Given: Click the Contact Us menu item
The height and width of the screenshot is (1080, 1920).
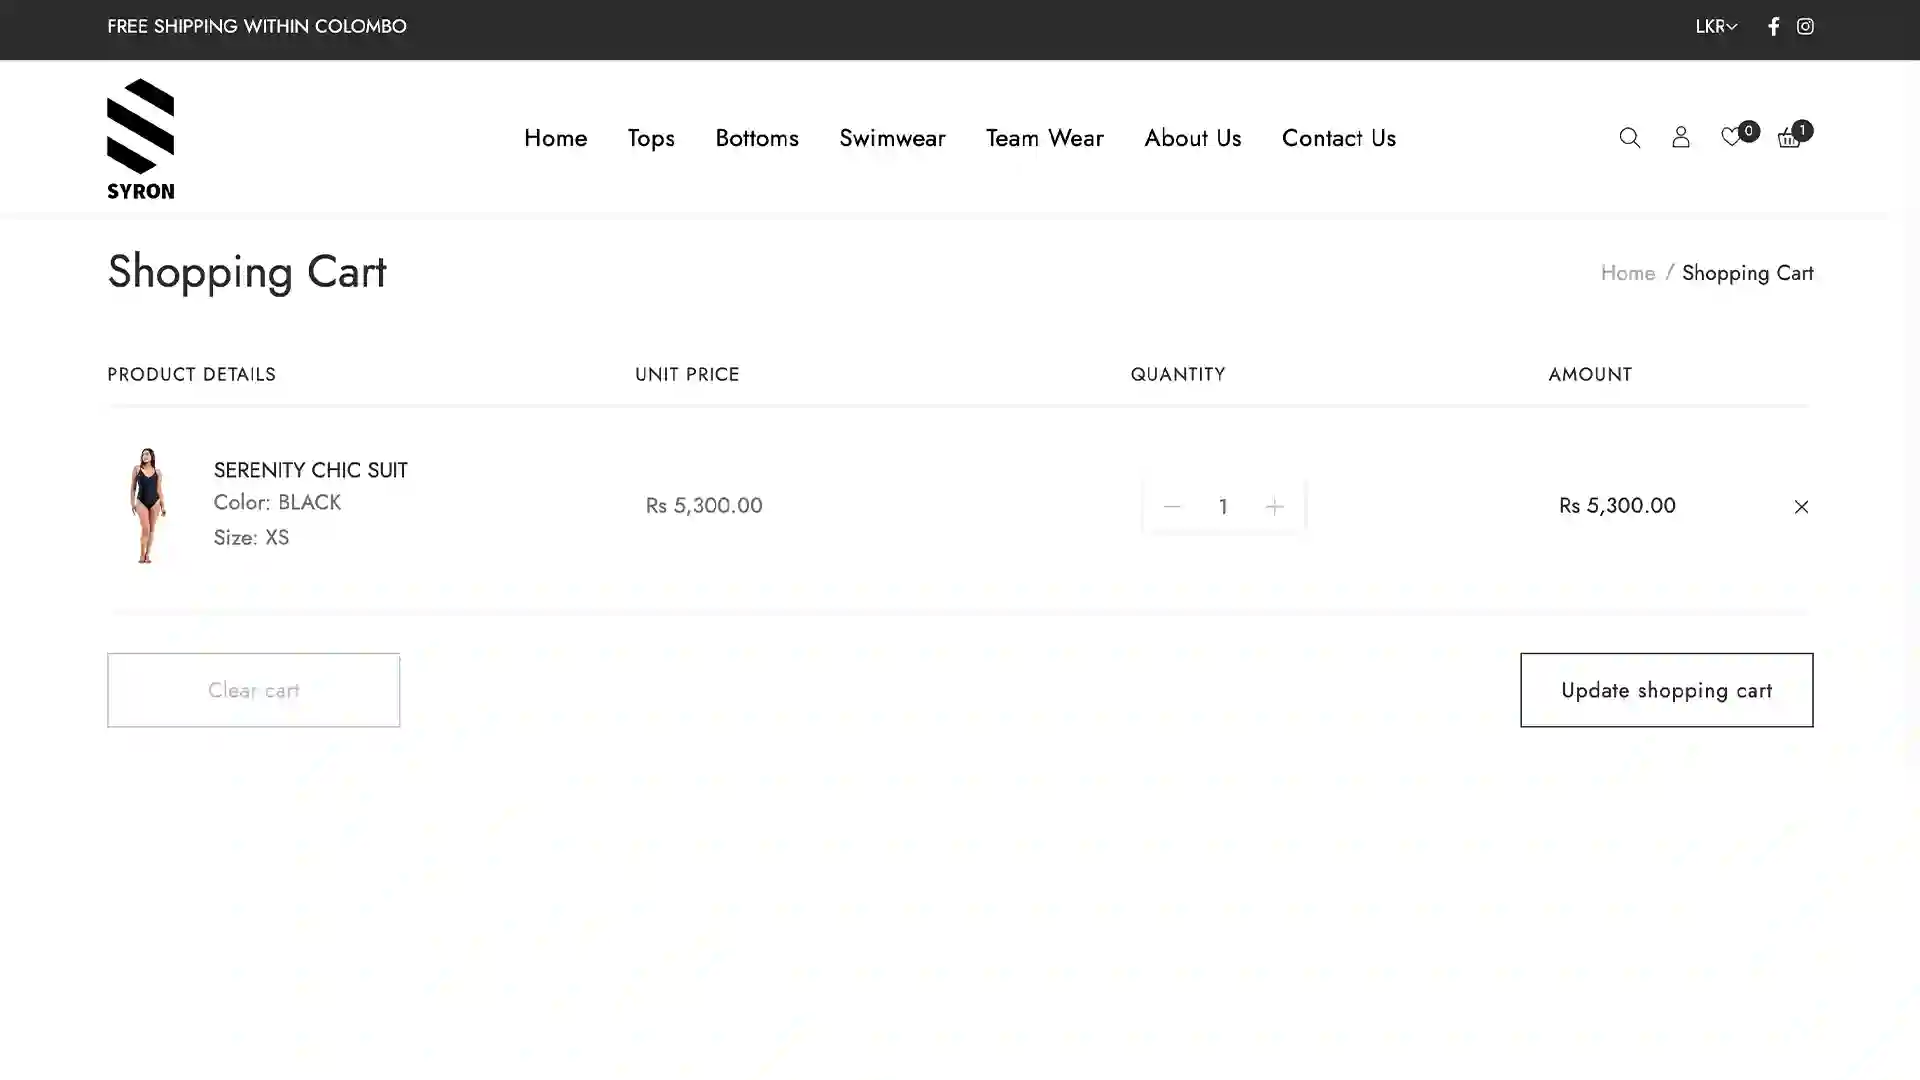Looking at the screenshot, I should click(x=1338, y=138).
